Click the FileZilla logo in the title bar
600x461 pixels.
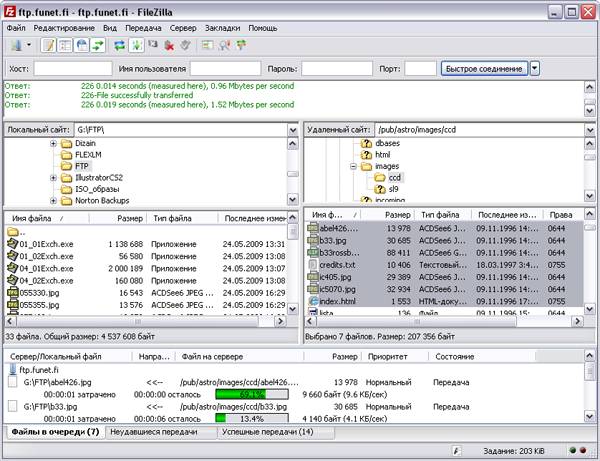[x=10, y=12]
